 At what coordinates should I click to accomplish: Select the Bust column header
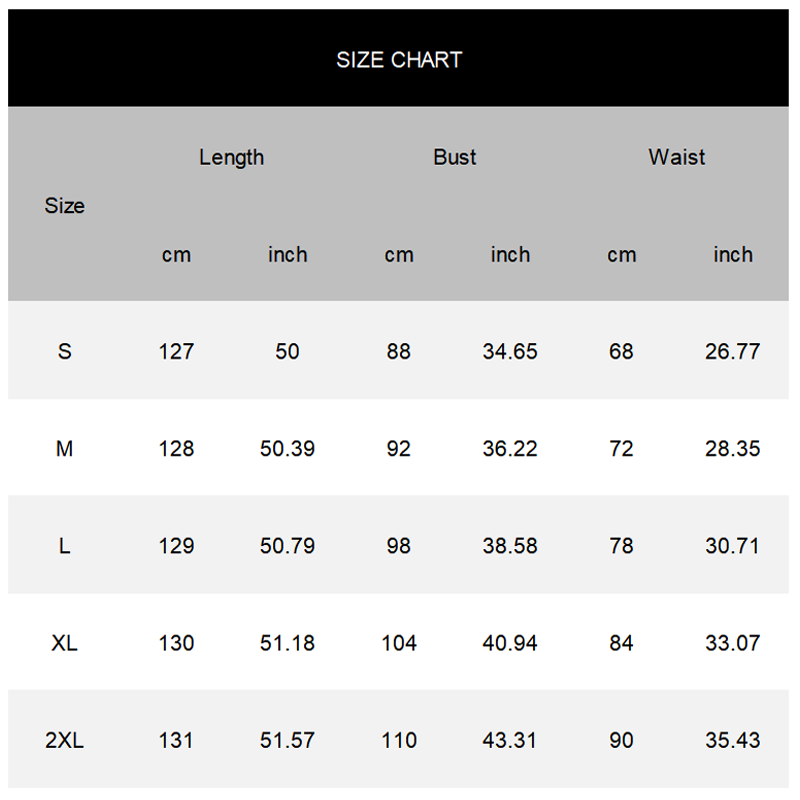[x=454, y=157]
